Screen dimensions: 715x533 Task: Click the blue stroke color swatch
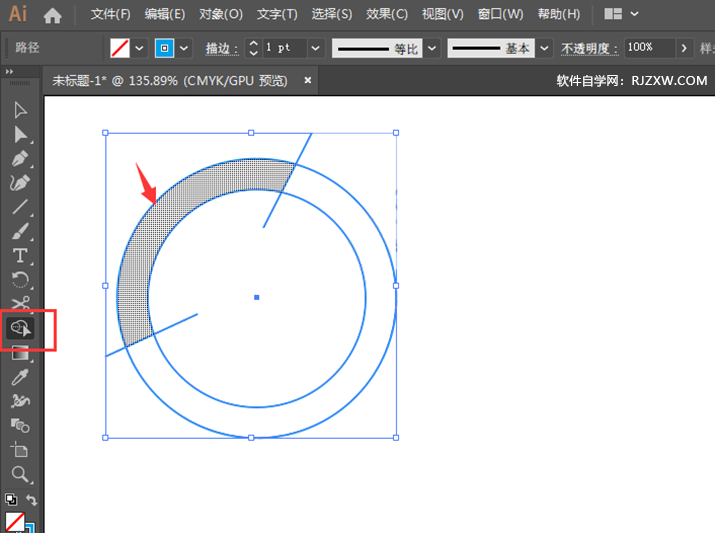pyautogui.click(x=165, y=48)
